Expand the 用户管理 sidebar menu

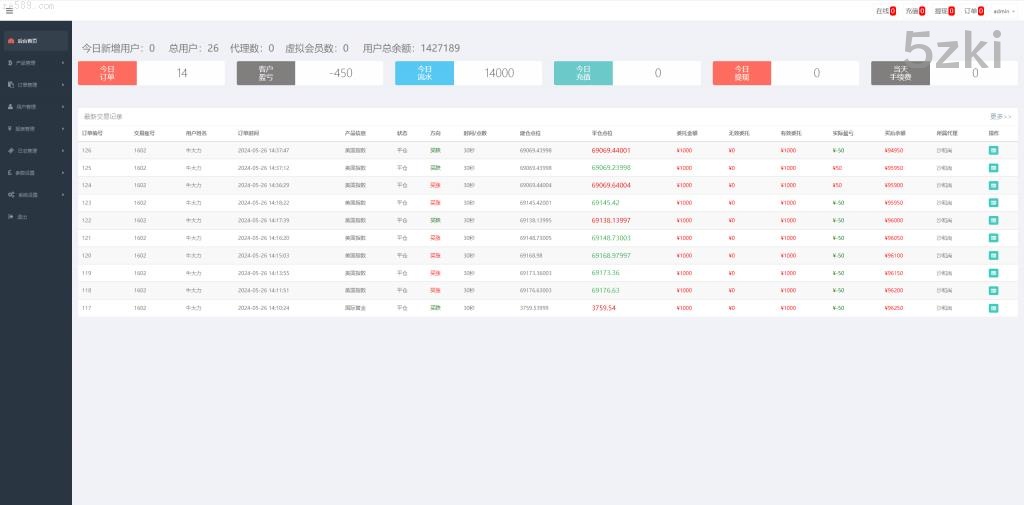click(x=36, y=106)
